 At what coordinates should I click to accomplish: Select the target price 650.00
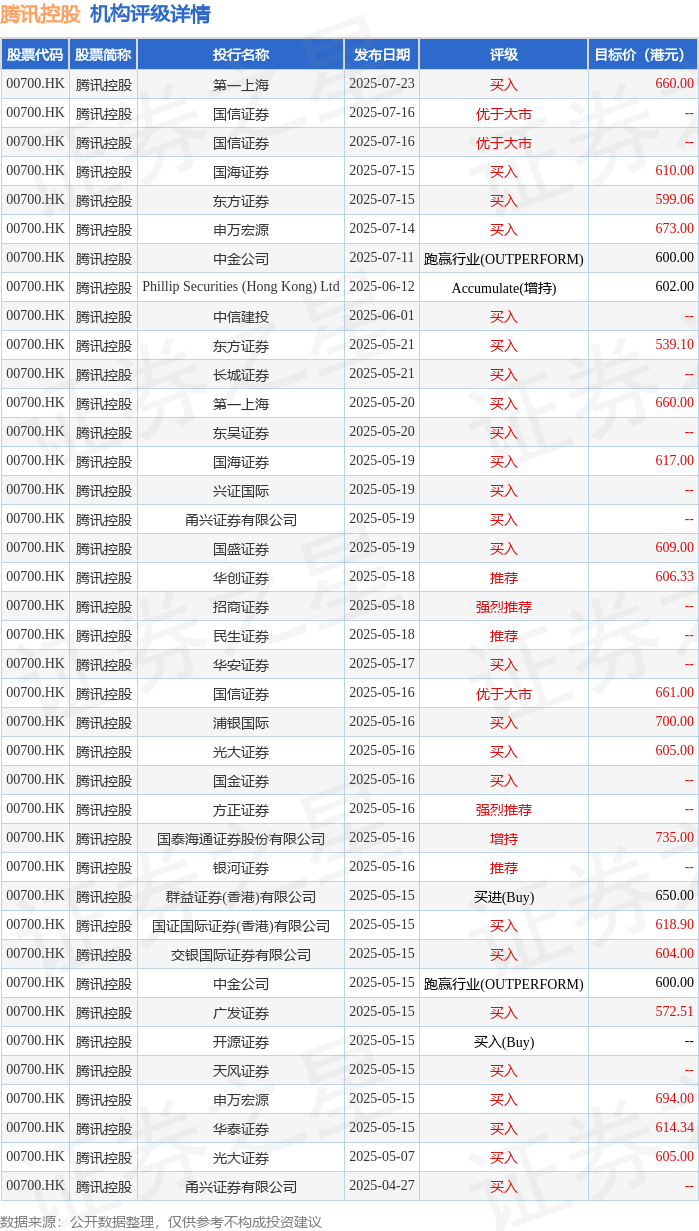674,896
